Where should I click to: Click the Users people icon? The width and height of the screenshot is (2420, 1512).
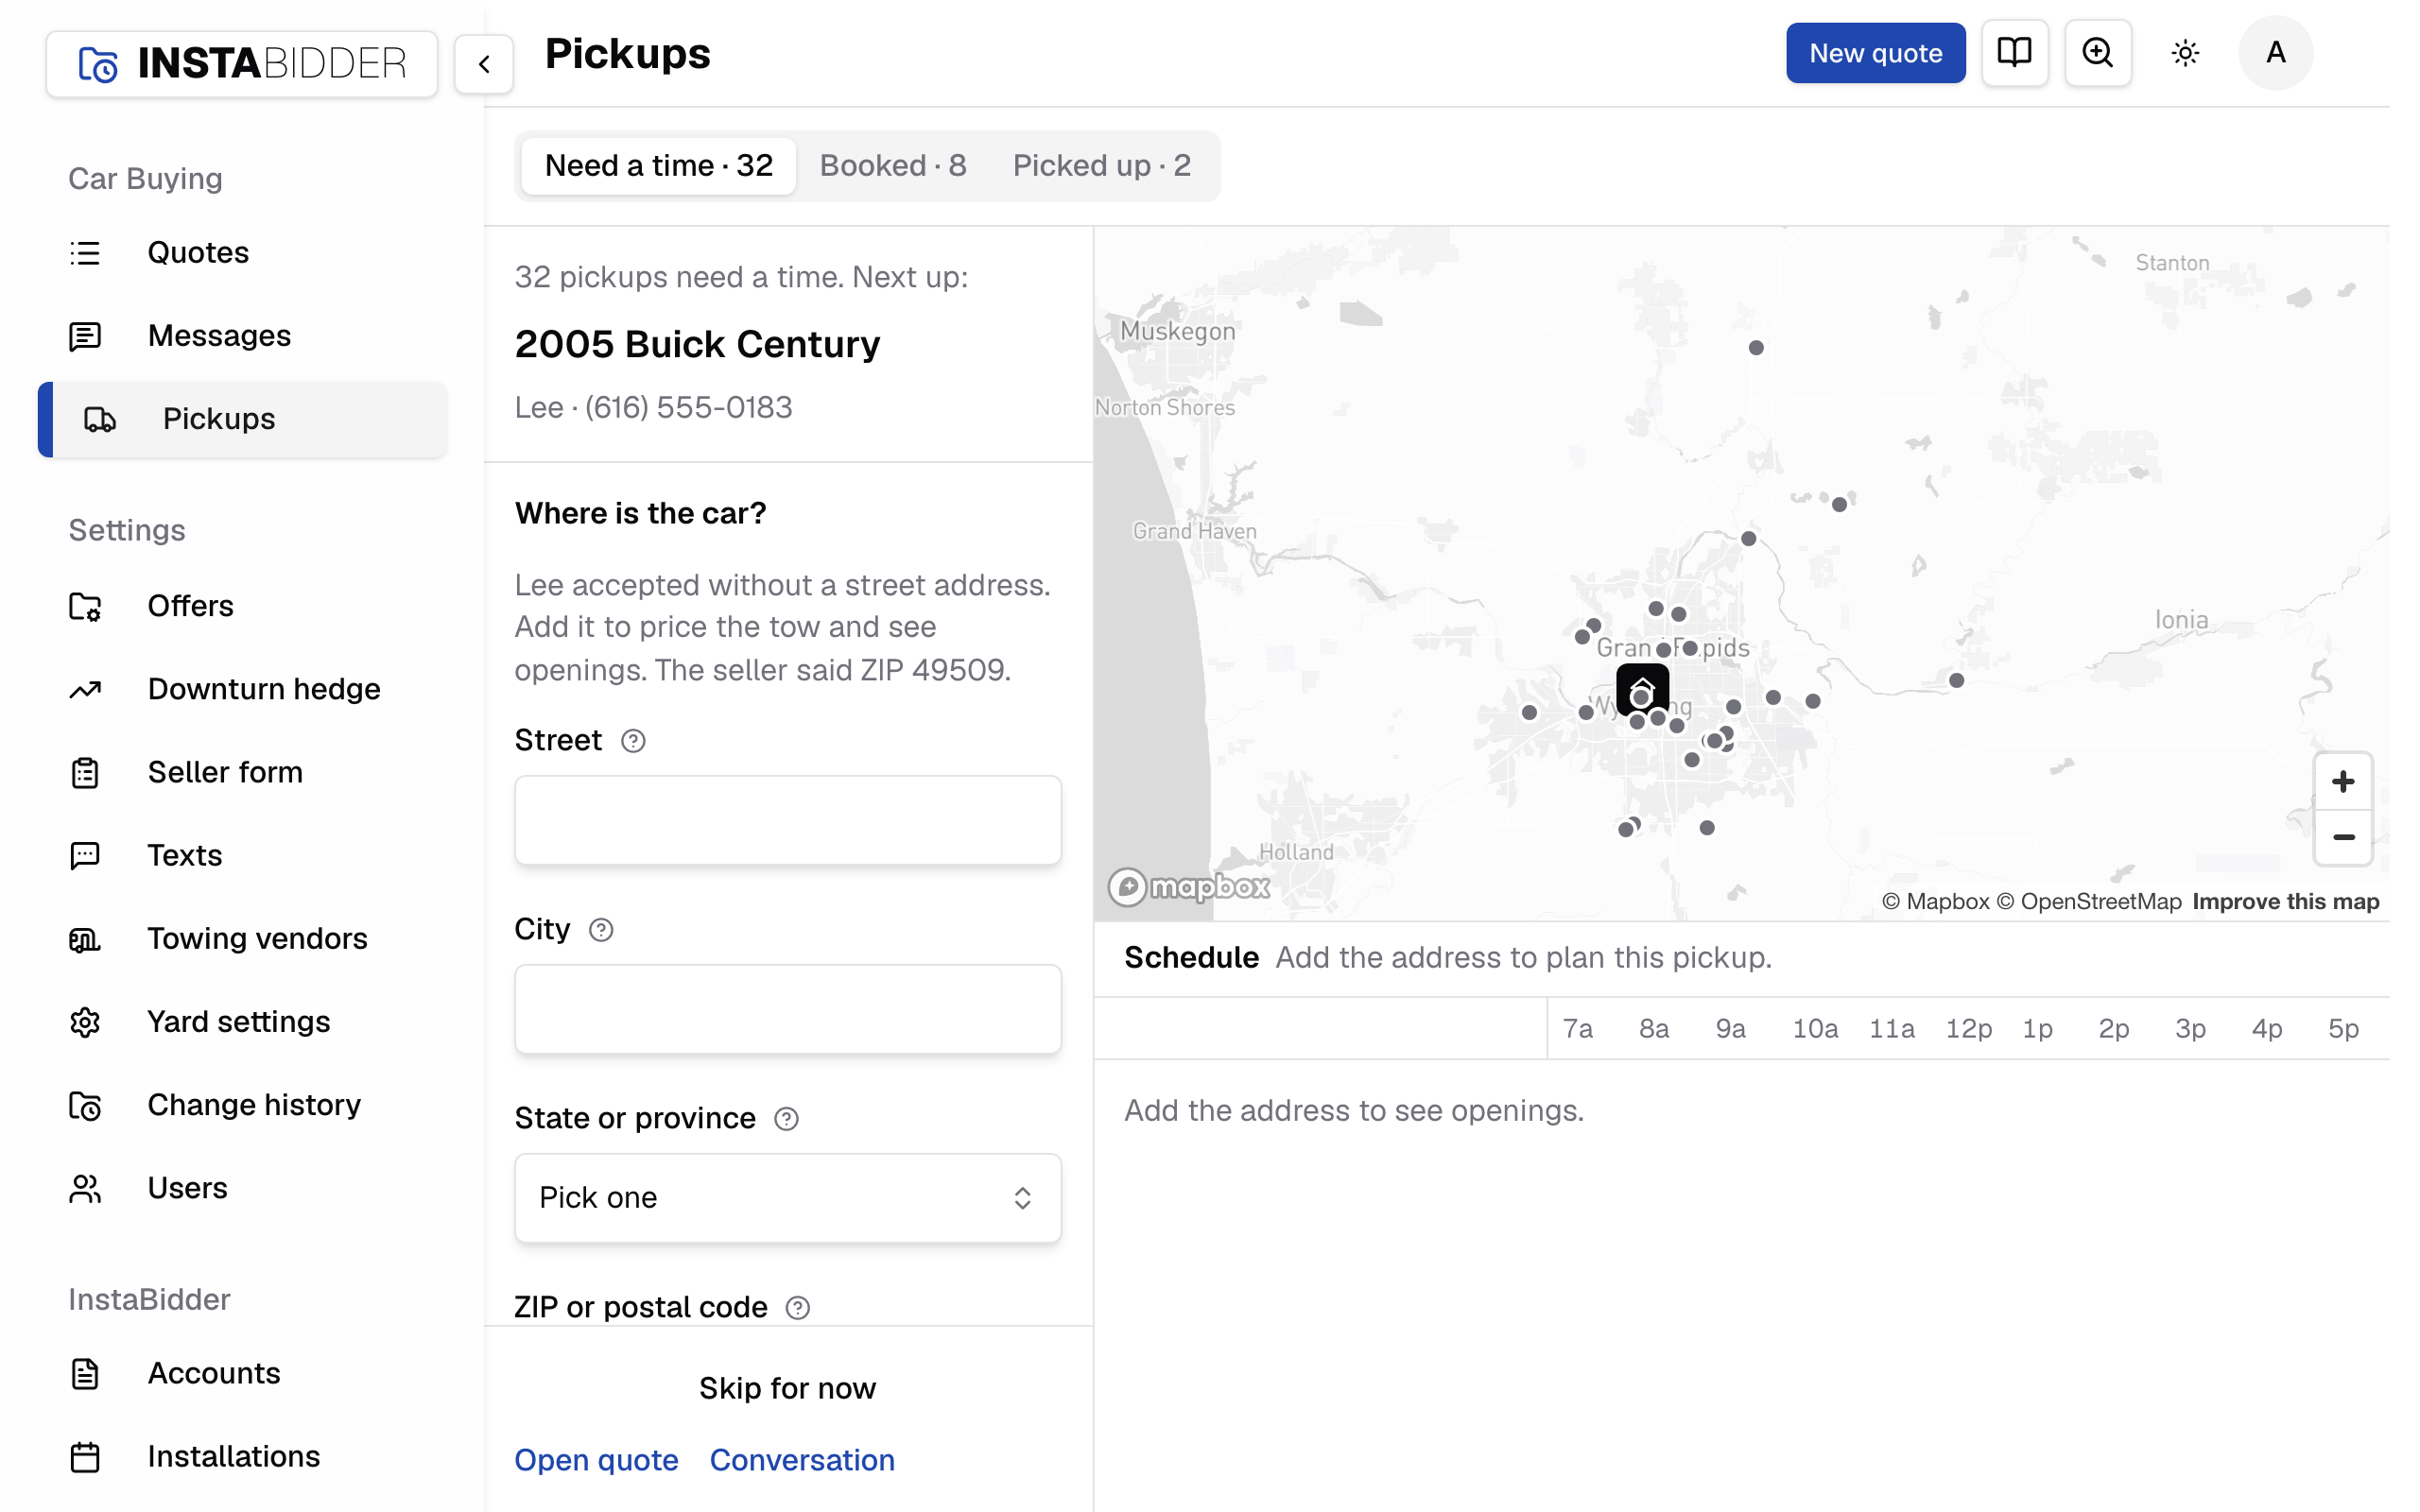(85, 1188)
